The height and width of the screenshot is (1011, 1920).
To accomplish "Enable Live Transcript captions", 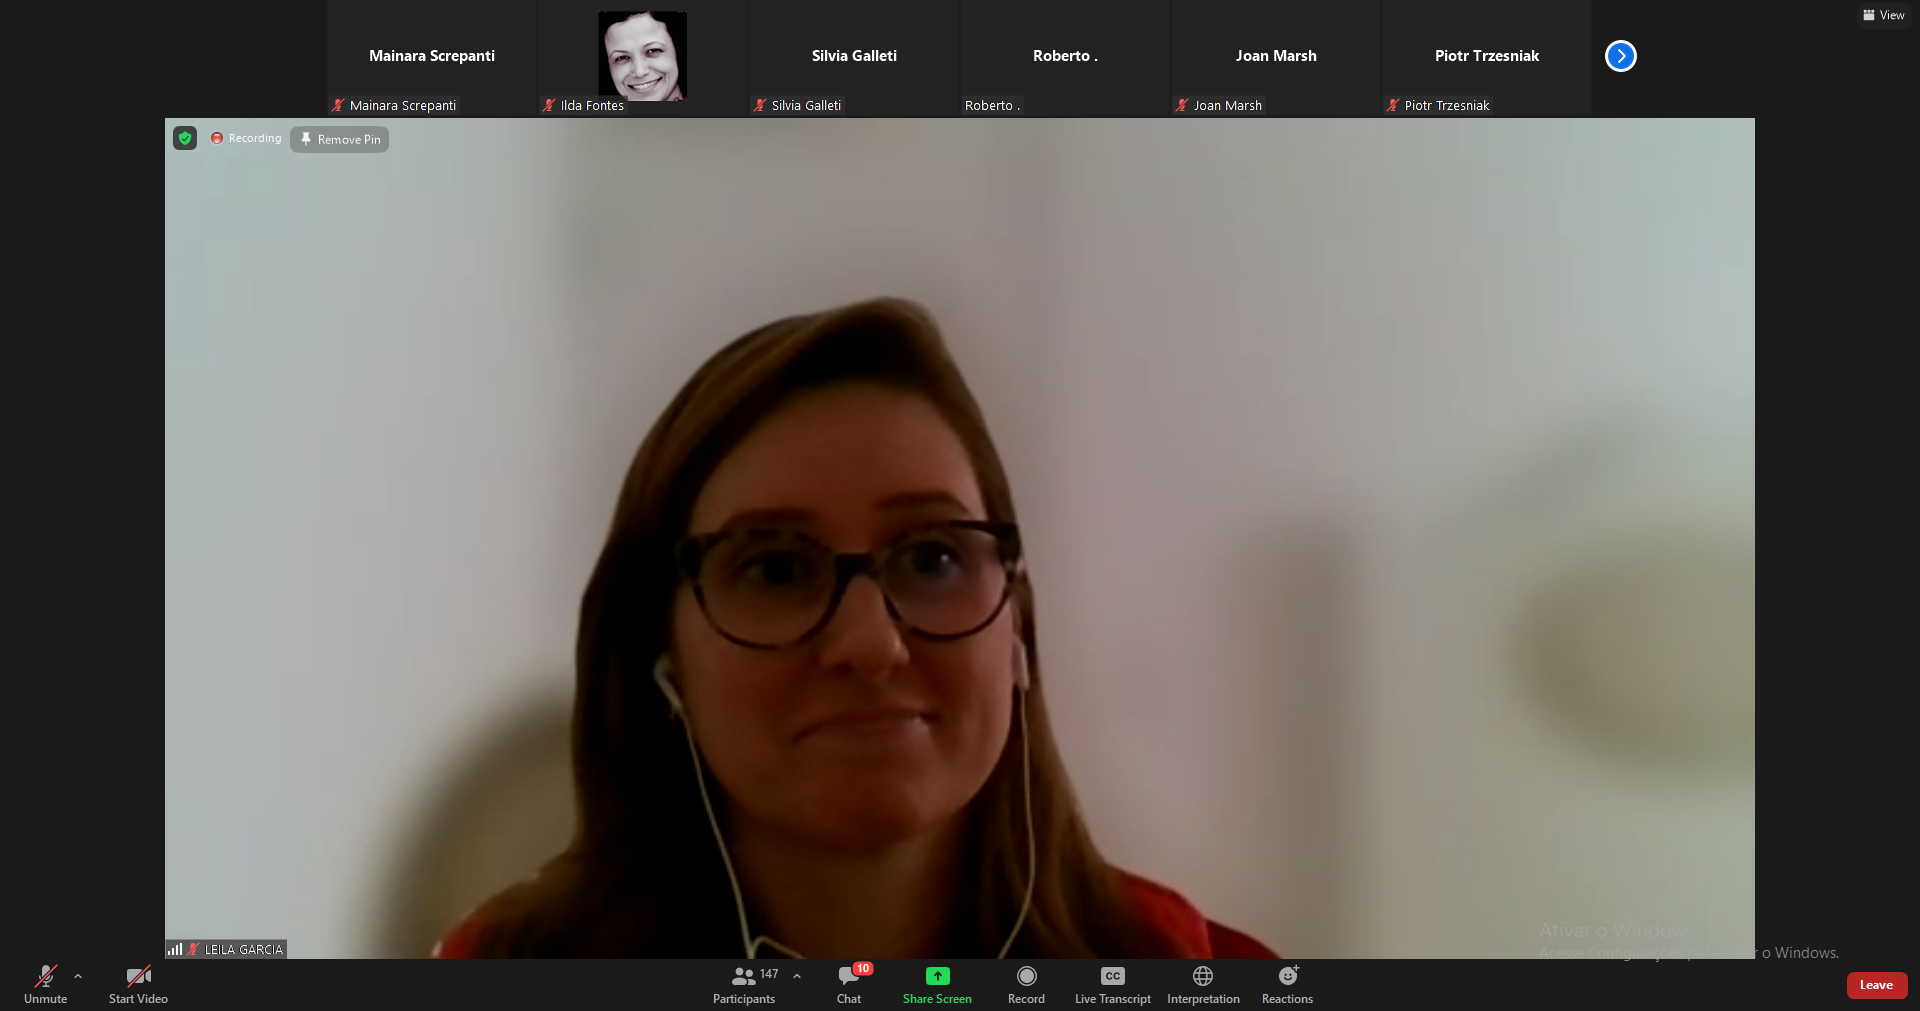I will pos(1112,984).
